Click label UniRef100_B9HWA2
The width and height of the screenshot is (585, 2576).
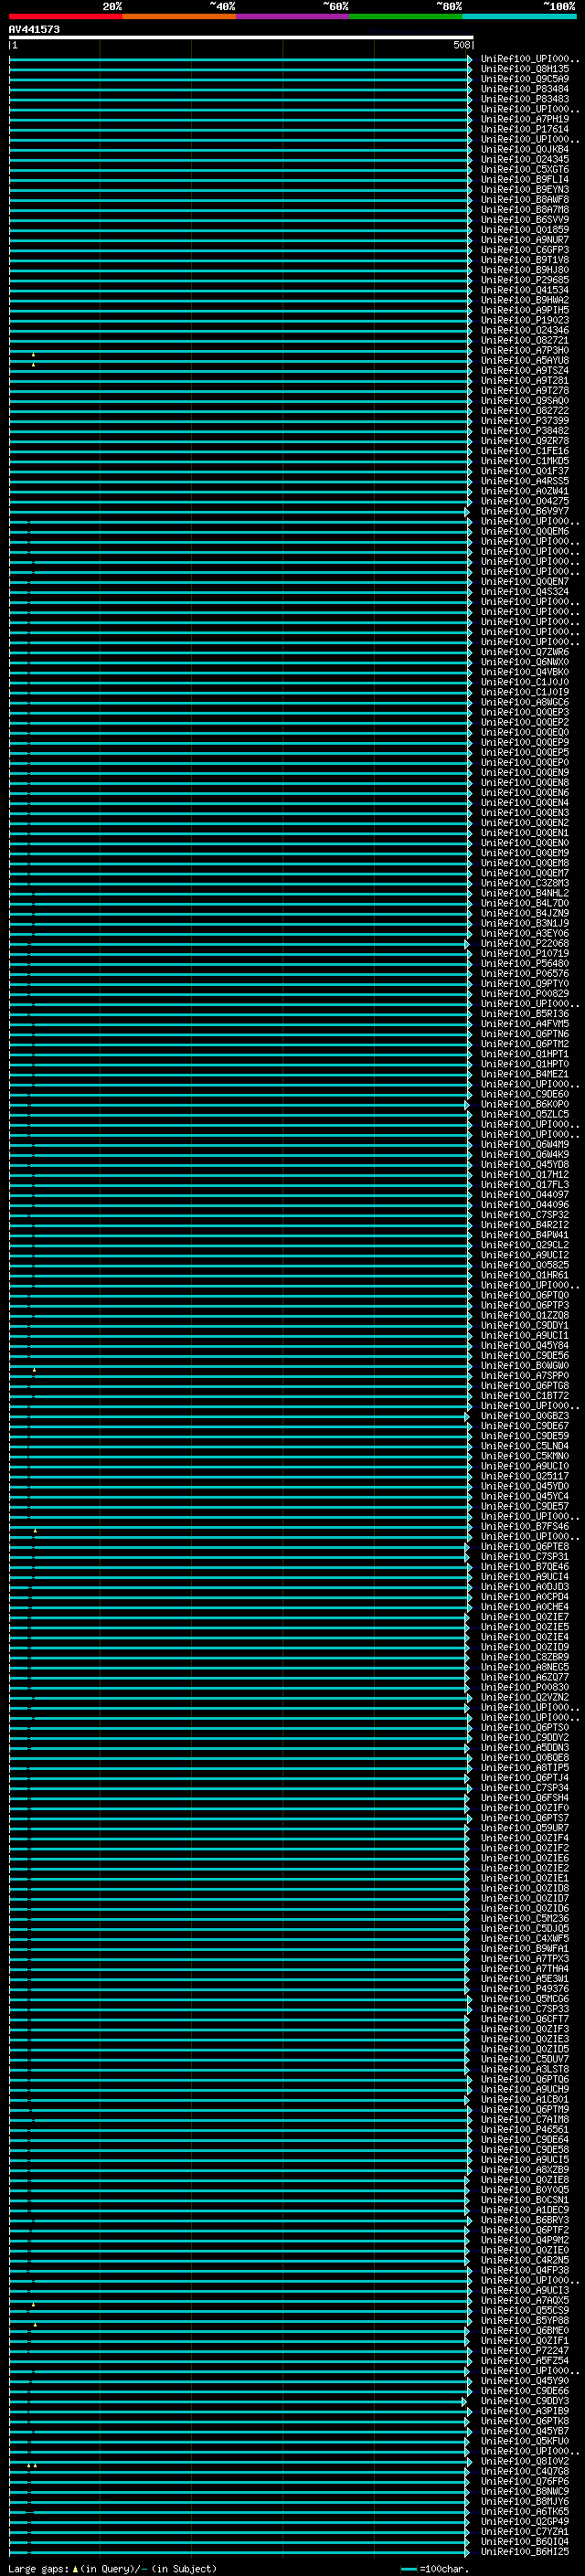coord(525,300)
